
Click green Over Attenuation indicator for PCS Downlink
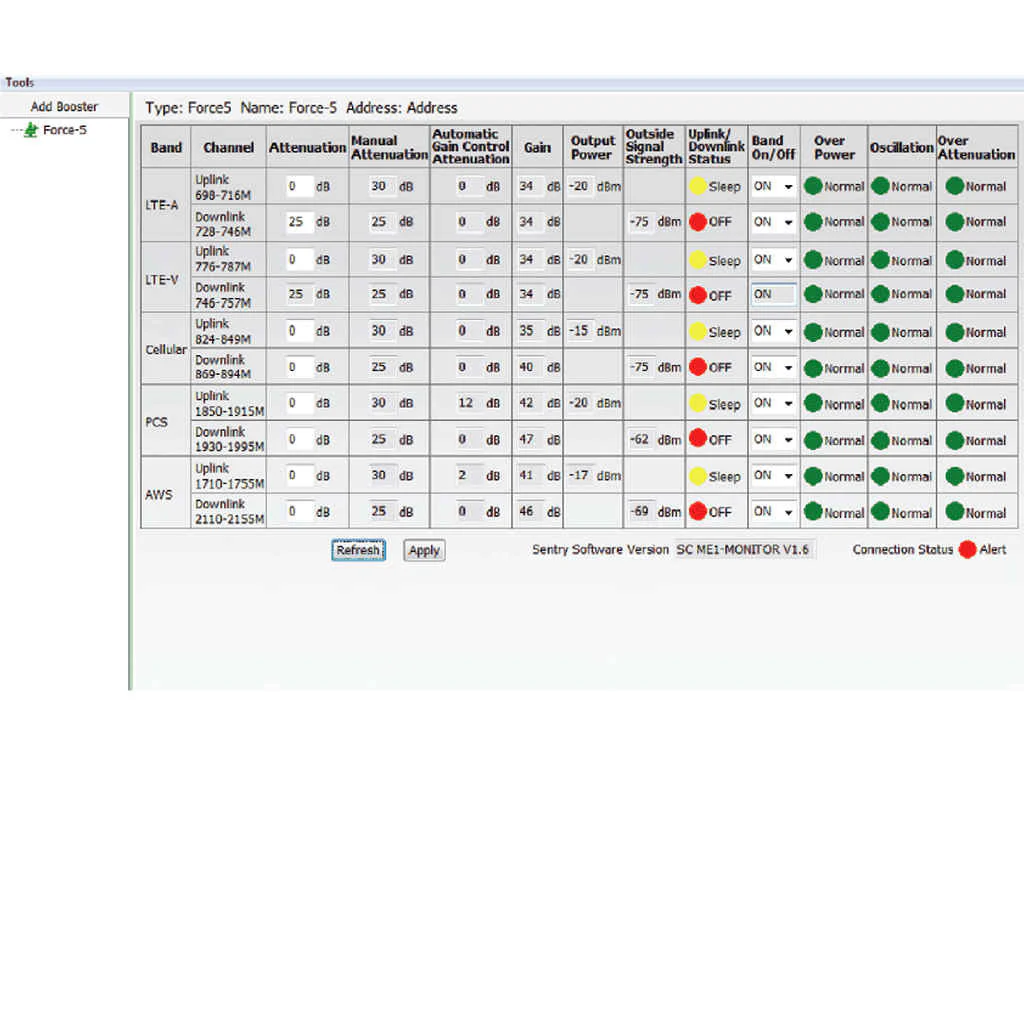coord(955,440)
